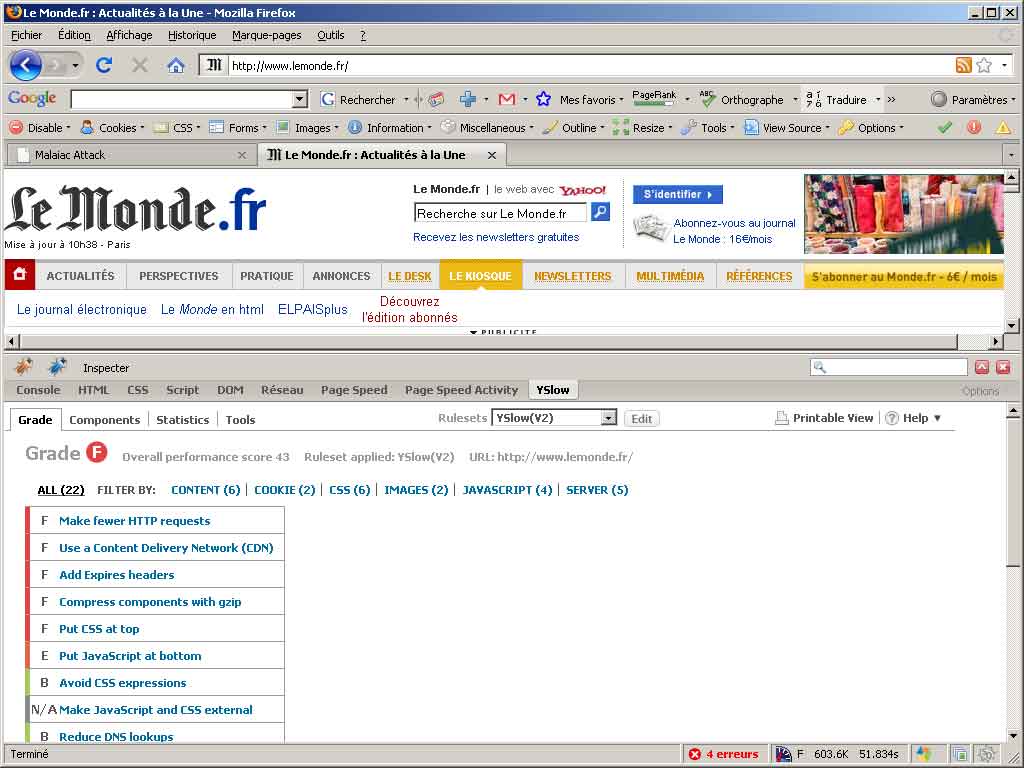Open the Recevez les newsletters gratuites link
This screenshot has height=768, width=1024.
click(x=496, y=237)
